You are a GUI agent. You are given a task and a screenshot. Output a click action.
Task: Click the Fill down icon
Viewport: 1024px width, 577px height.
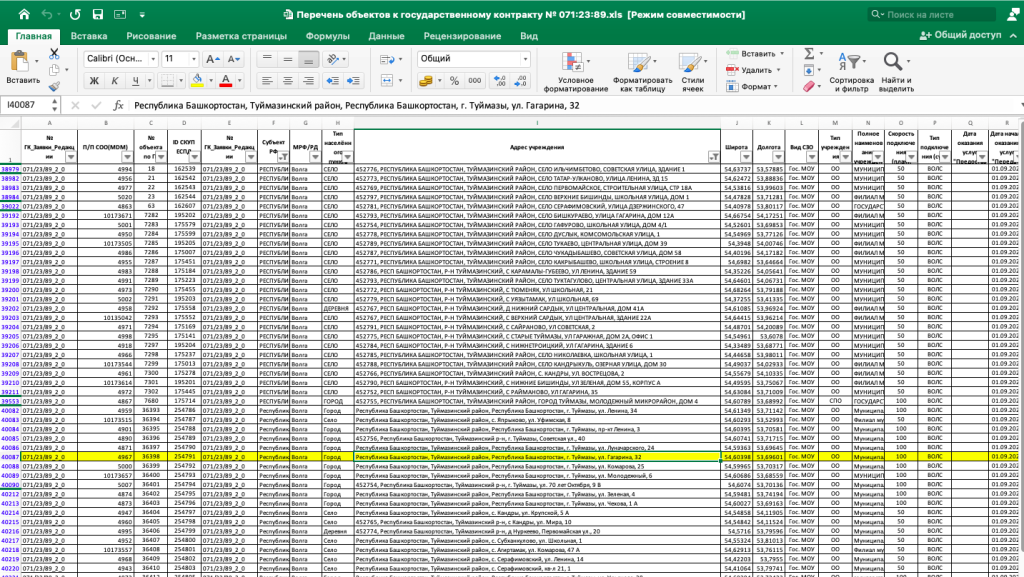(x=809, y=70)
